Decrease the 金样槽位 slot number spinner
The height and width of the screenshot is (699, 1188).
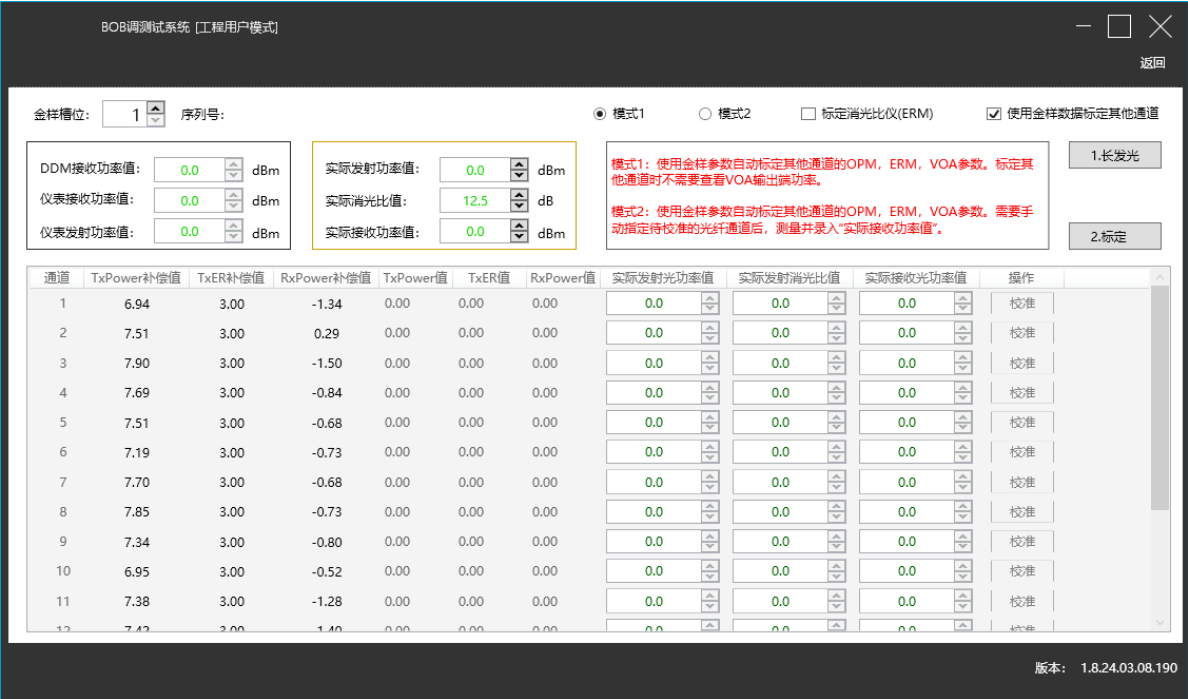[155, 120]
